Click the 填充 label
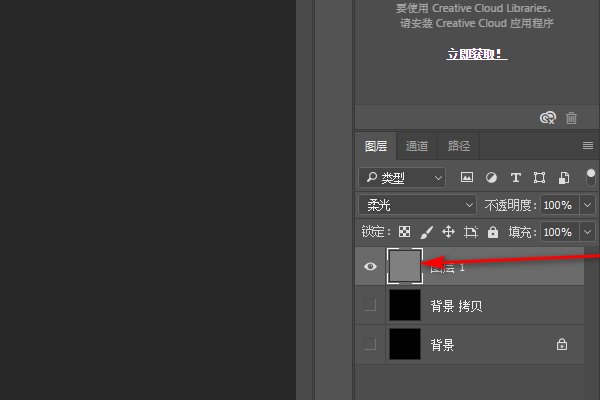The image size is (600, 400). point(522,232)
